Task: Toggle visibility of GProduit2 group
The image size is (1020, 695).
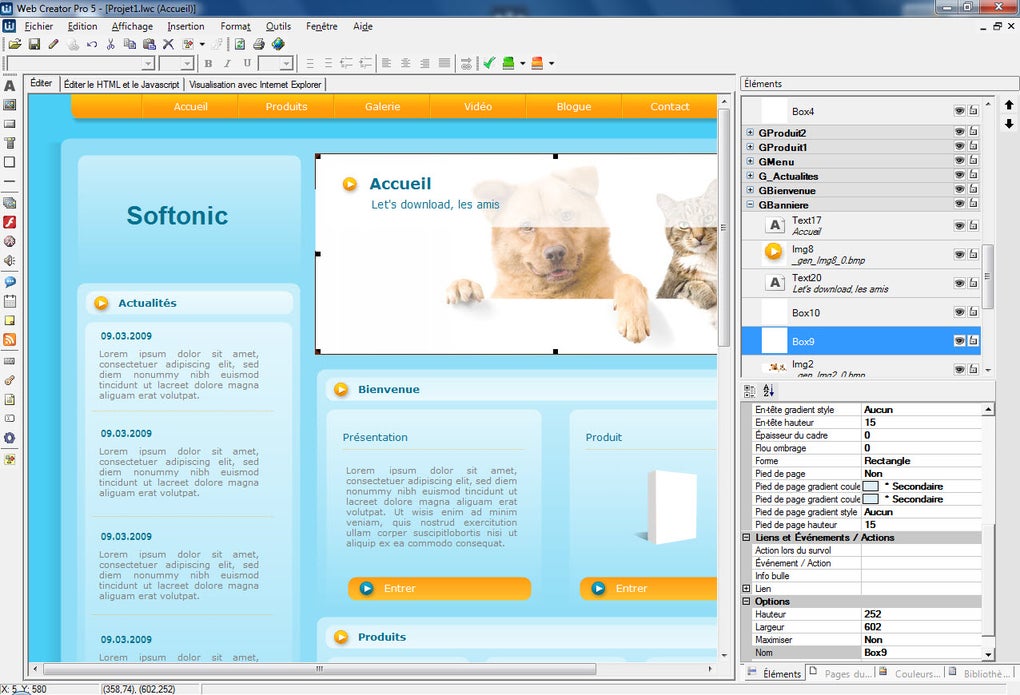Action: pos(959,132)
